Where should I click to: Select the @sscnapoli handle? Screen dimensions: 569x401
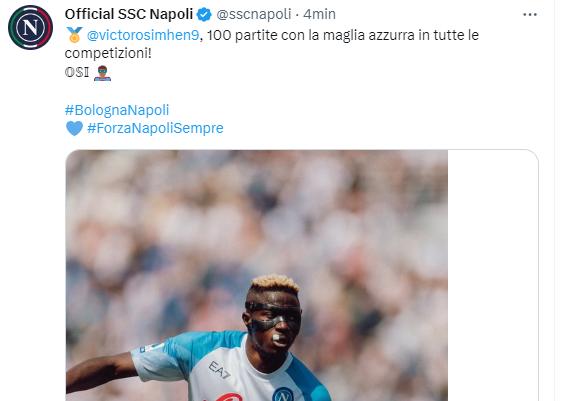click(x=254, y=15)
